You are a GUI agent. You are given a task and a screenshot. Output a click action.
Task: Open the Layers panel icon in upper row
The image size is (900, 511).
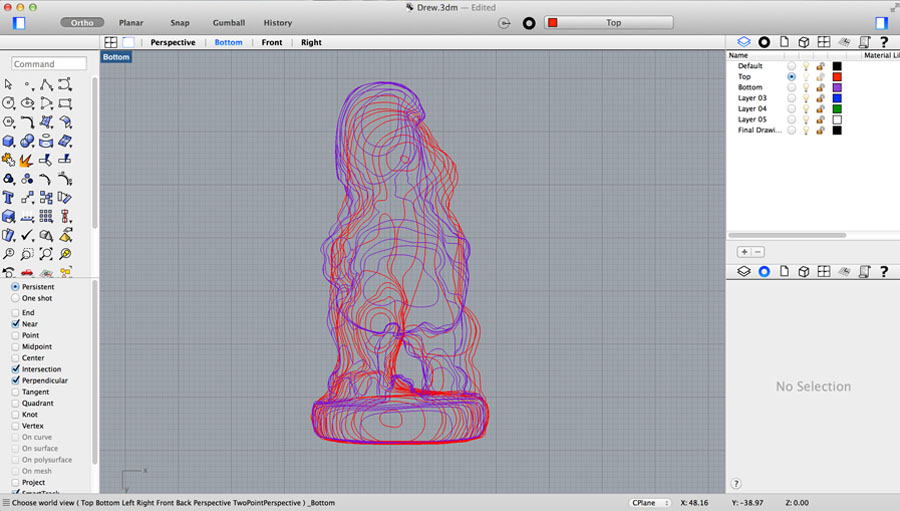[x=744, y=42]
